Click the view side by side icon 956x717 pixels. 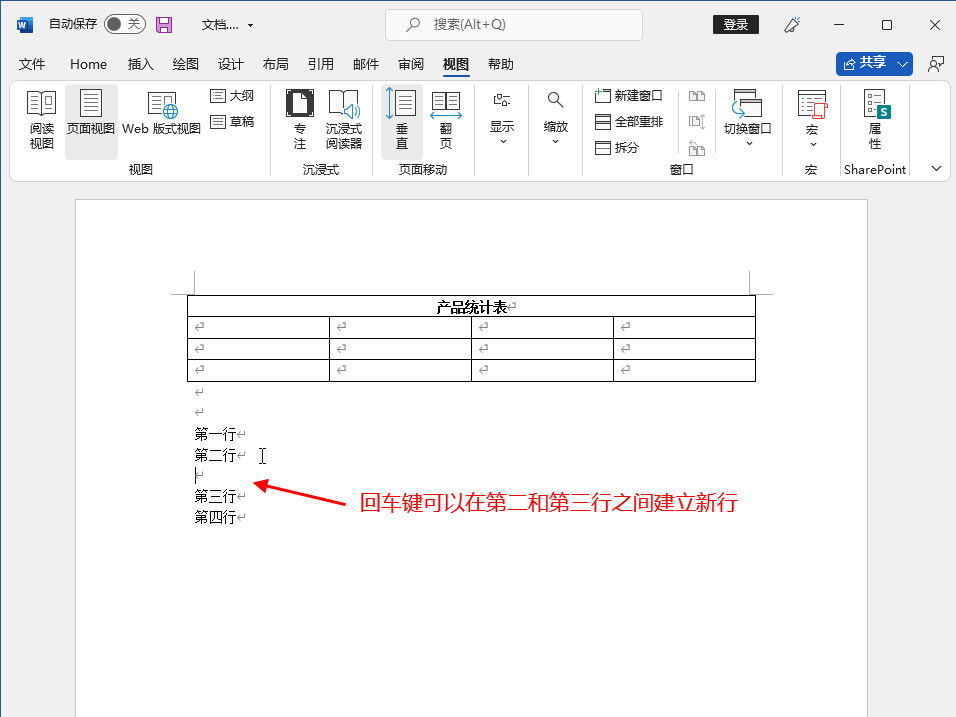(697, 96)
